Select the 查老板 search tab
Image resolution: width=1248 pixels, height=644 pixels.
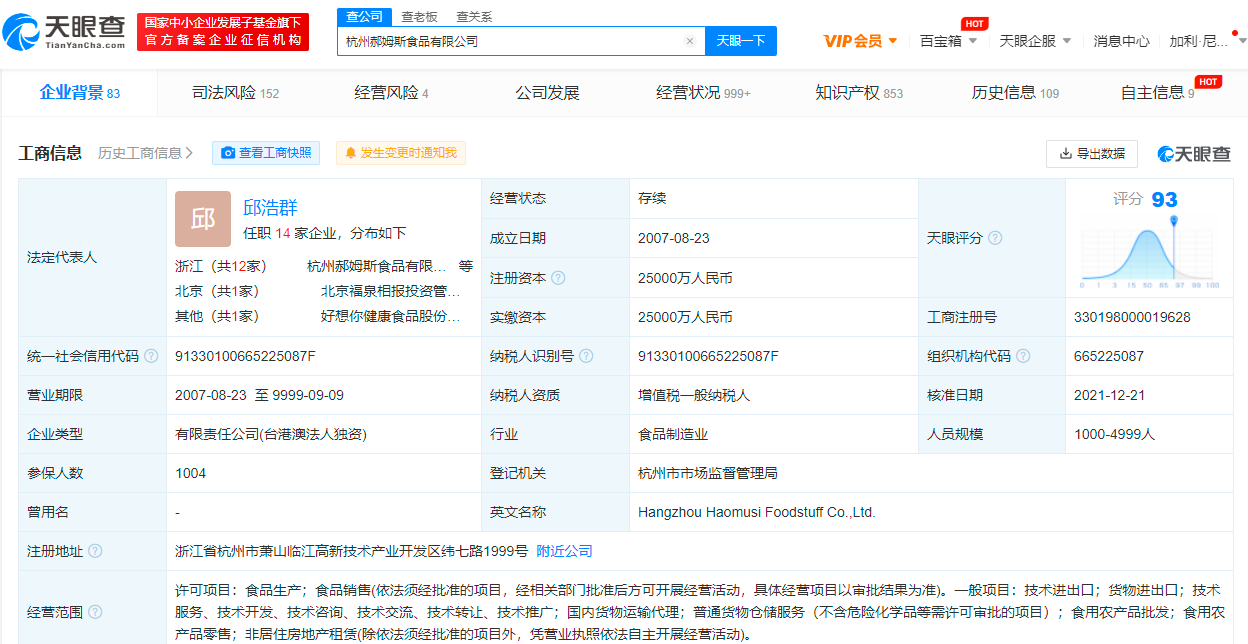[x=419, y=17]
